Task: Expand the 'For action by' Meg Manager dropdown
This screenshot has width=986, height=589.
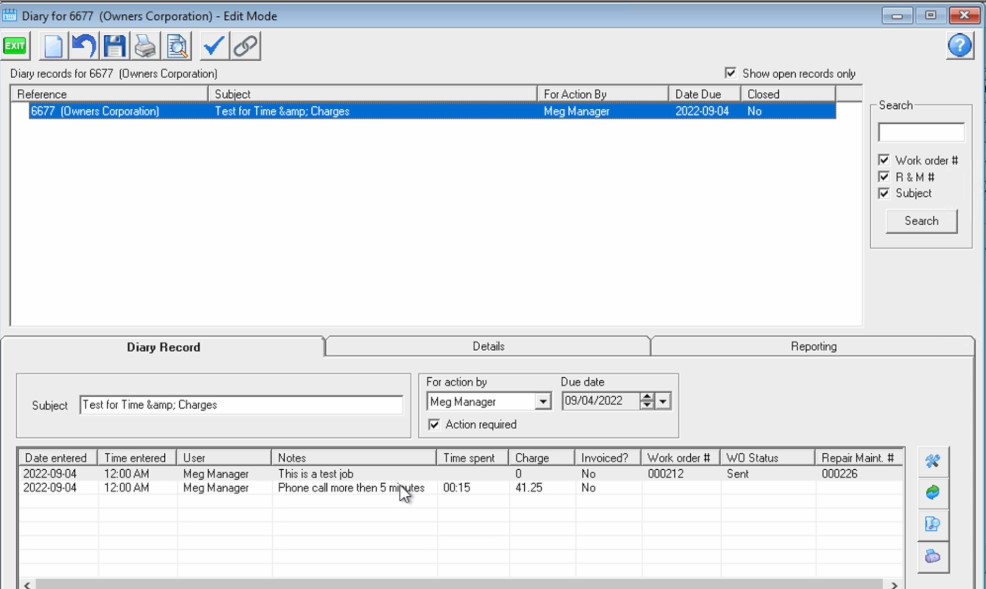Action: coord(543,402)
